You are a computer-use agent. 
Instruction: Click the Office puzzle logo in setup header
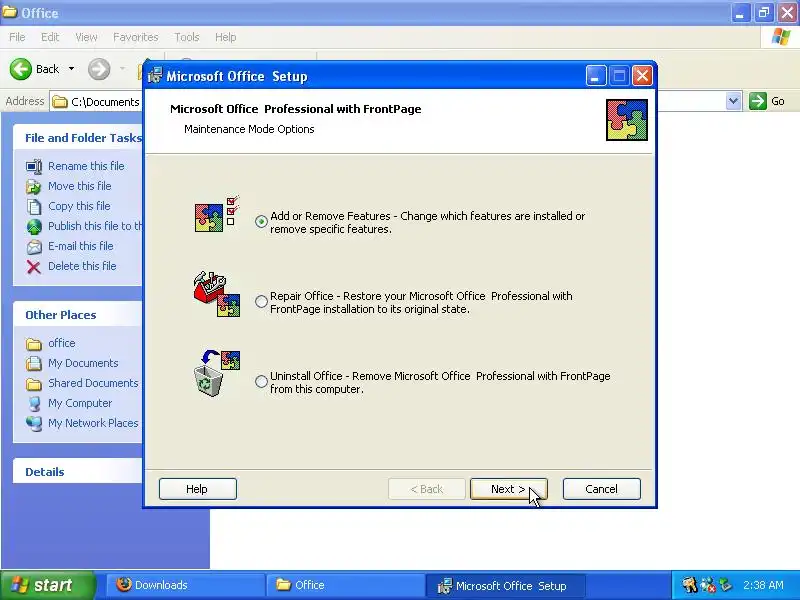[x=627, y=120]
